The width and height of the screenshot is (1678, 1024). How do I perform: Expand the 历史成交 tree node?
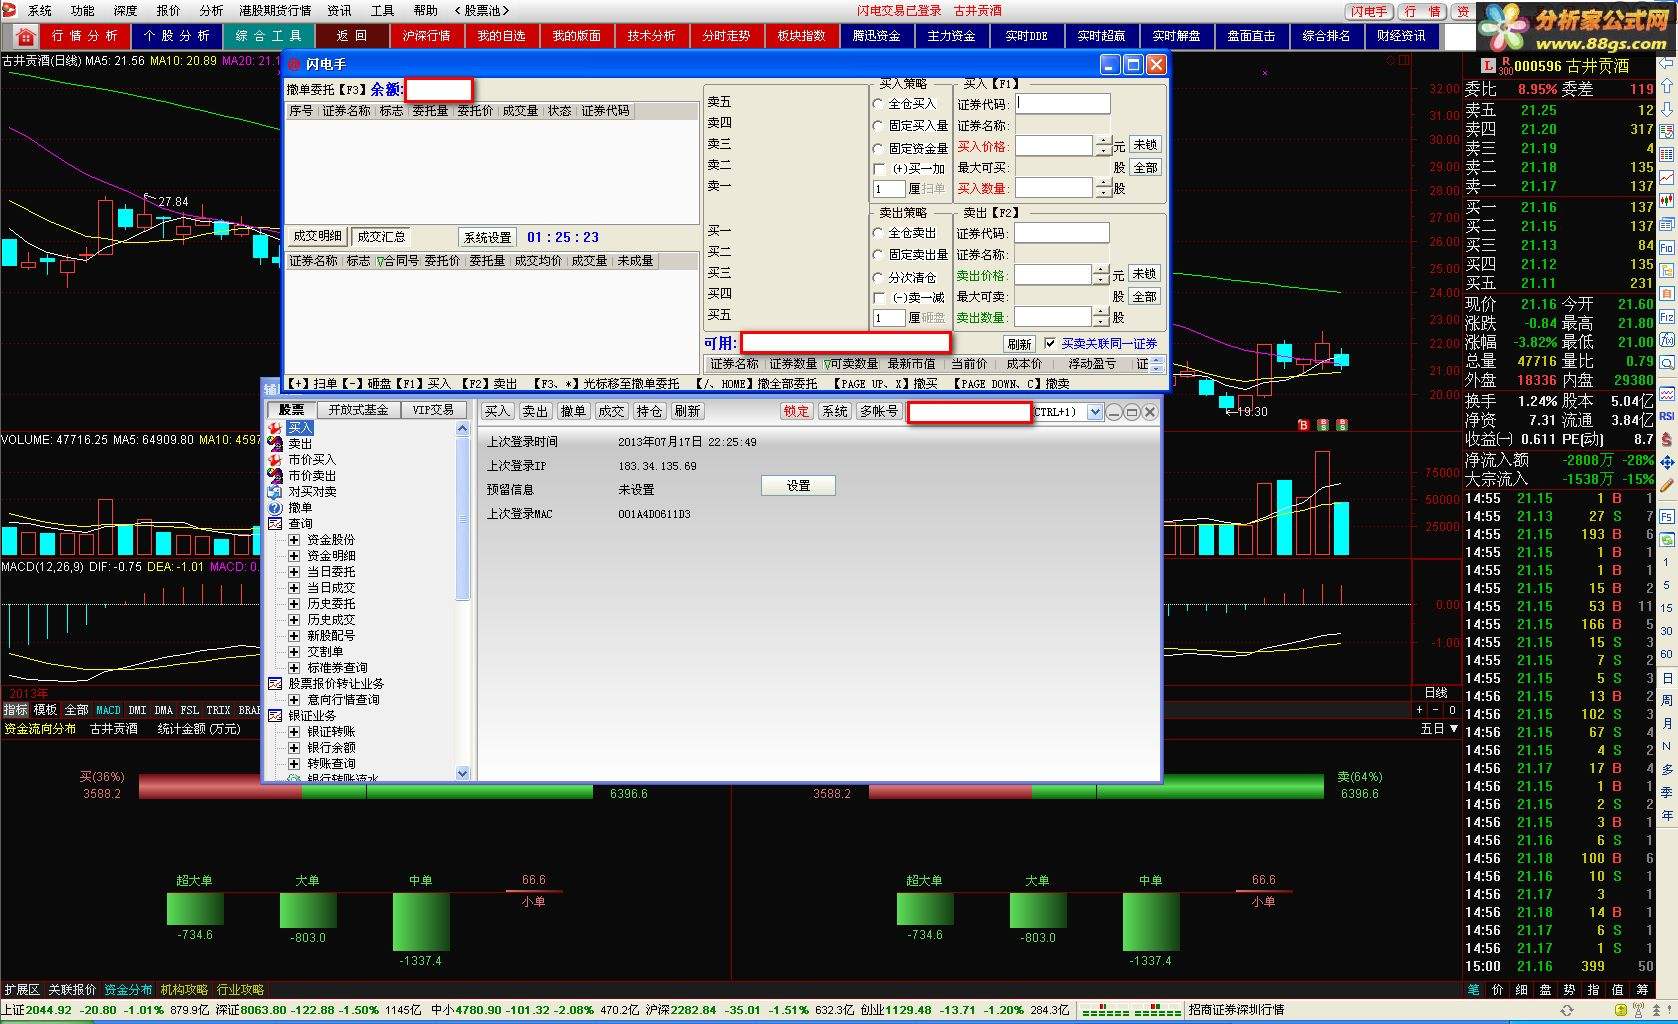pos(294,620)
